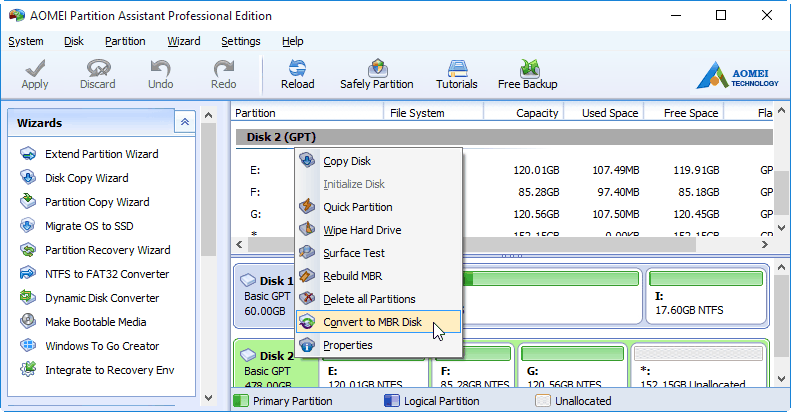Collapse the Wizards panel with the chevron
Screen dimensions: 791x412
[x=185, y=122]
